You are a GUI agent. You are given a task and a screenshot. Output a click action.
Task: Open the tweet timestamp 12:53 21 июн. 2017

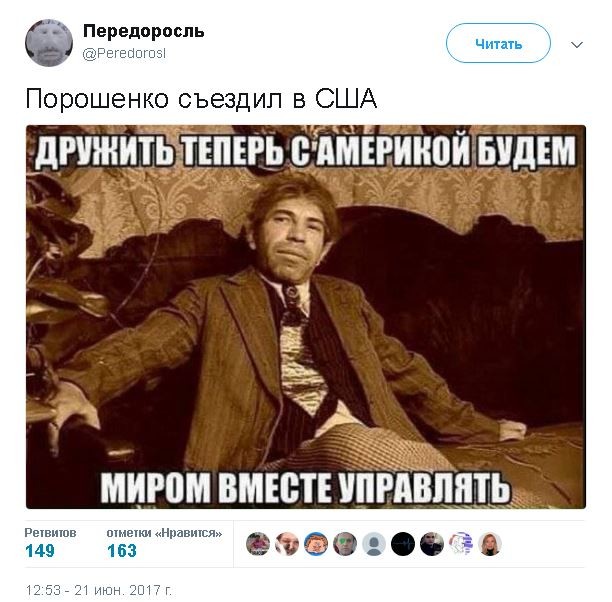pos(99,590)
